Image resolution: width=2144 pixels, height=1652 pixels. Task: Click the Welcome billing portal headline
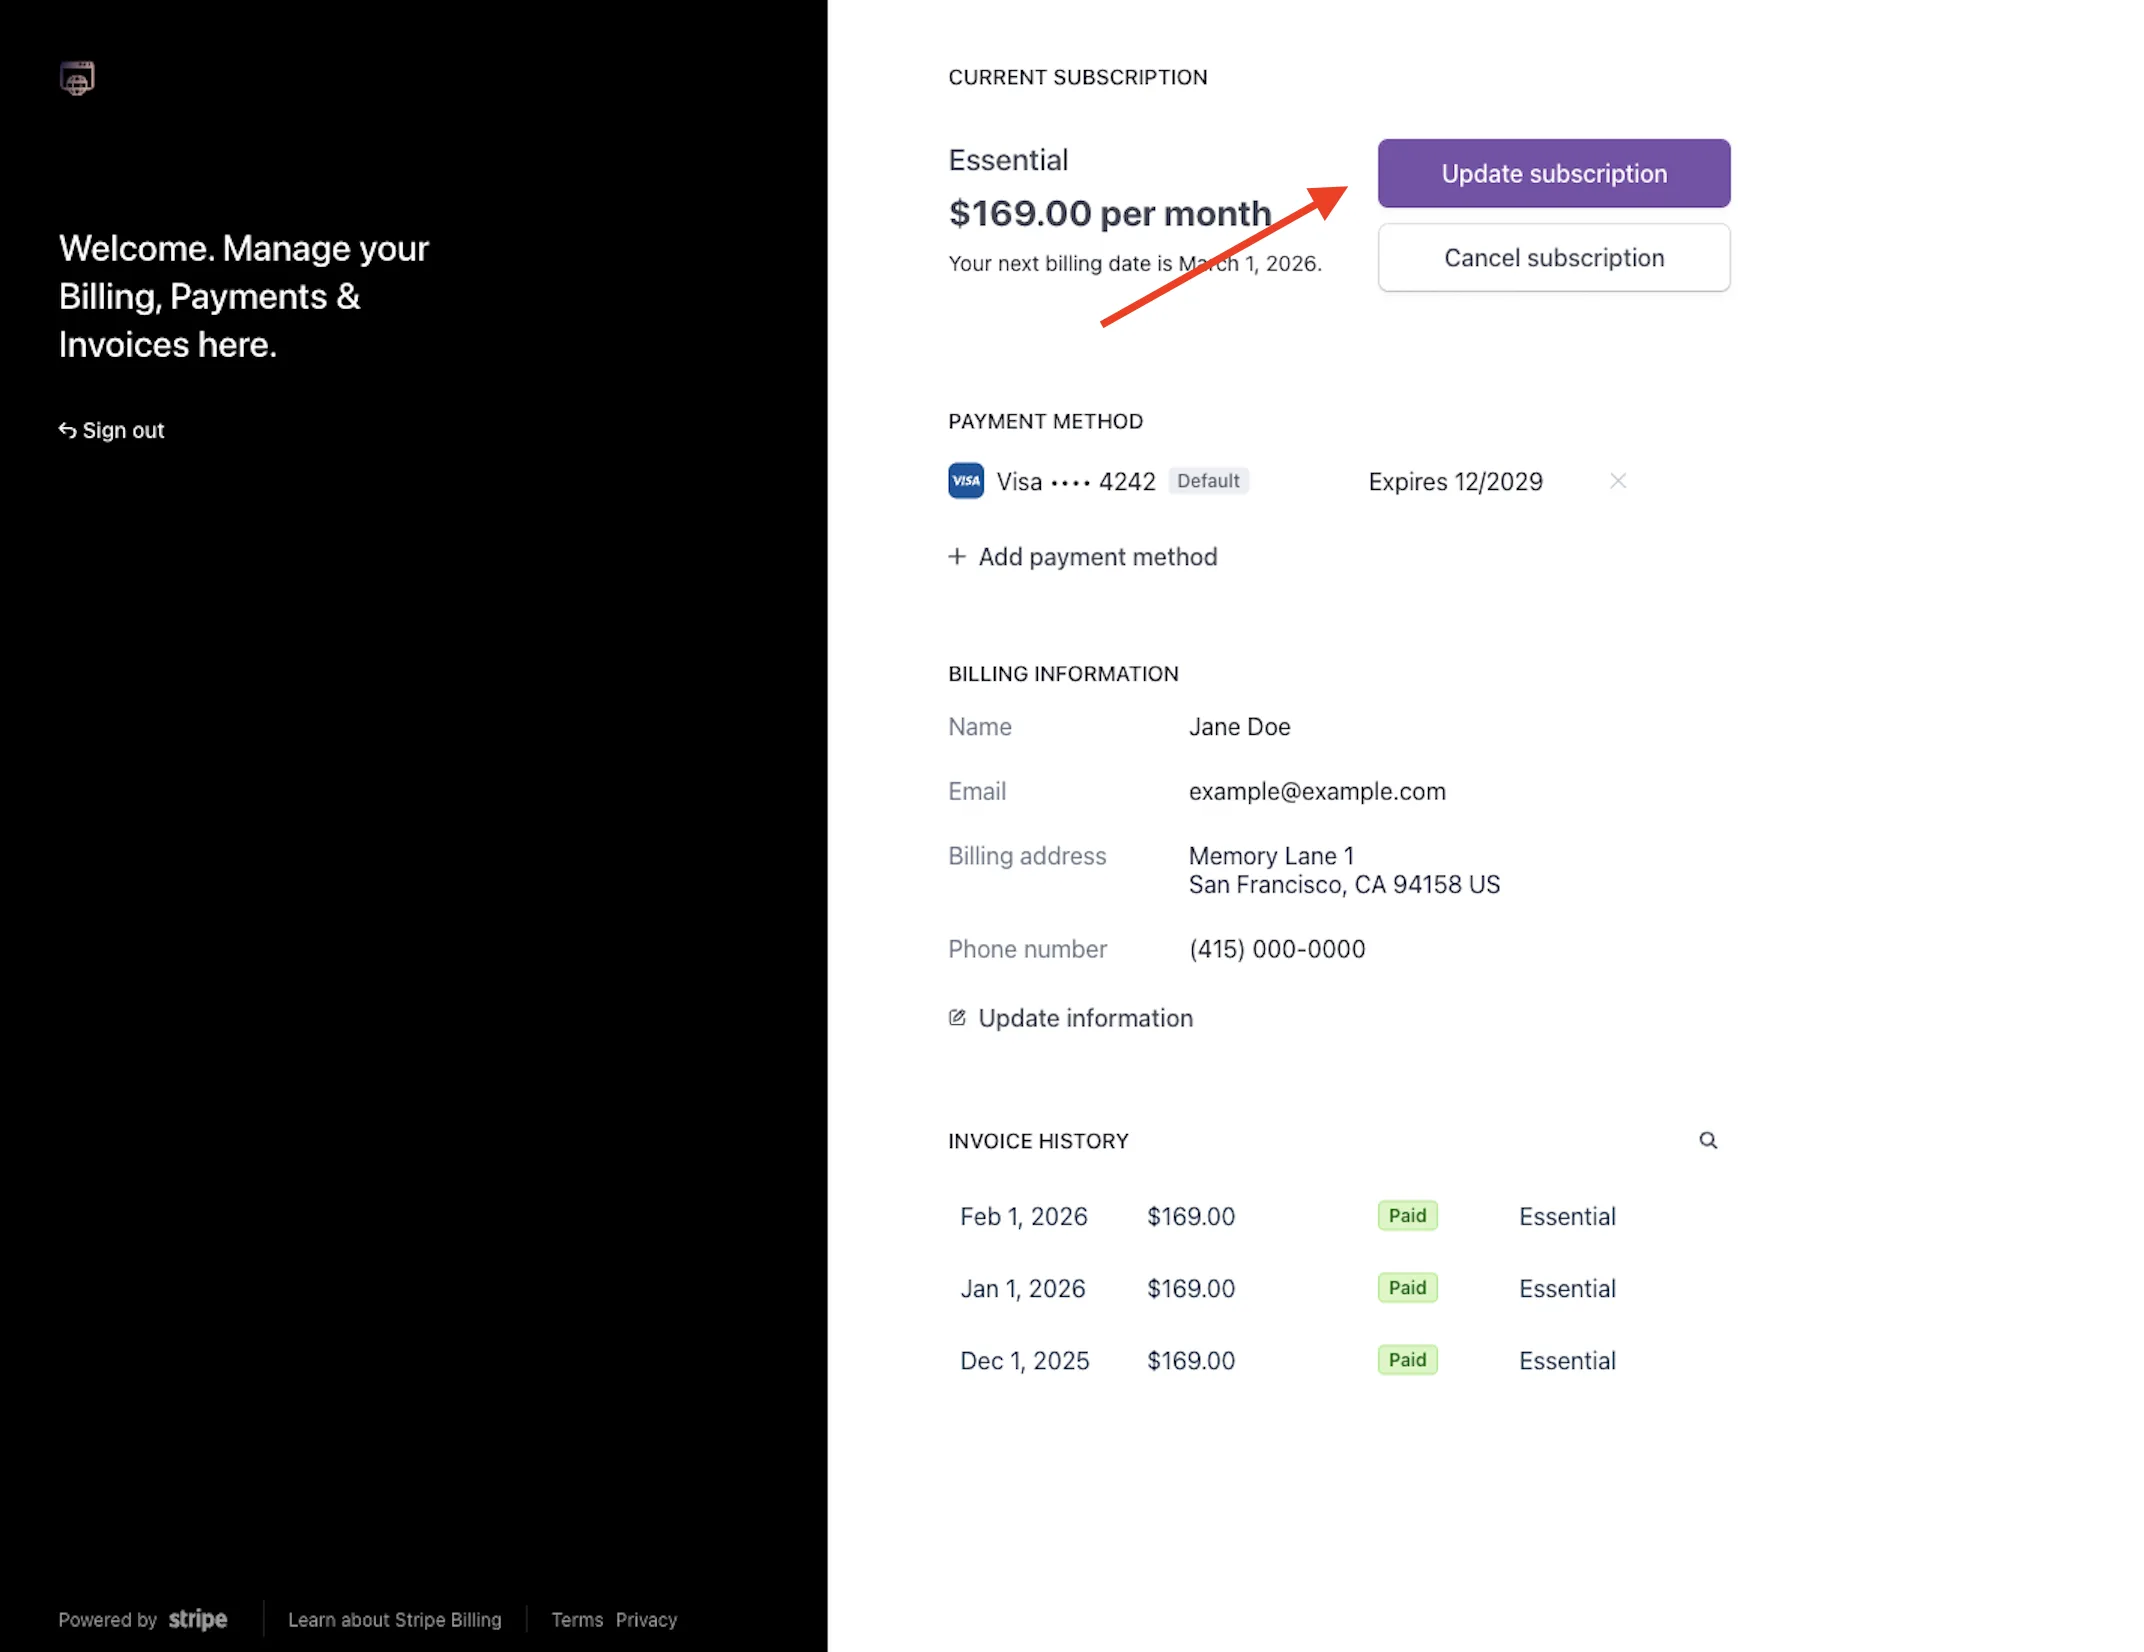click(243, 296)
